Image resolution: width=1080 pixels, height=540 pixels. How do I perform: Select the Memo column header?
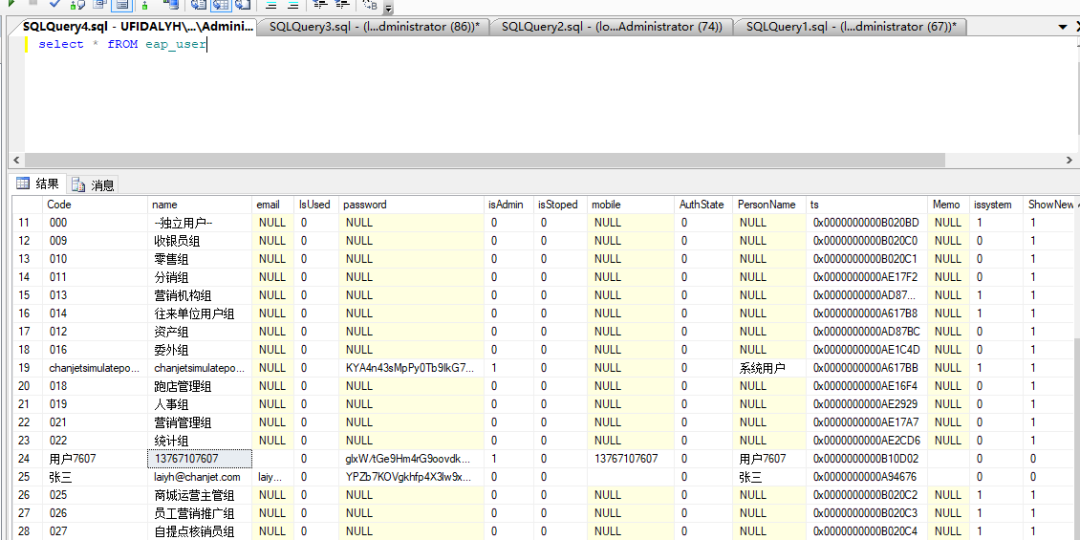click(x=948, y=205)
